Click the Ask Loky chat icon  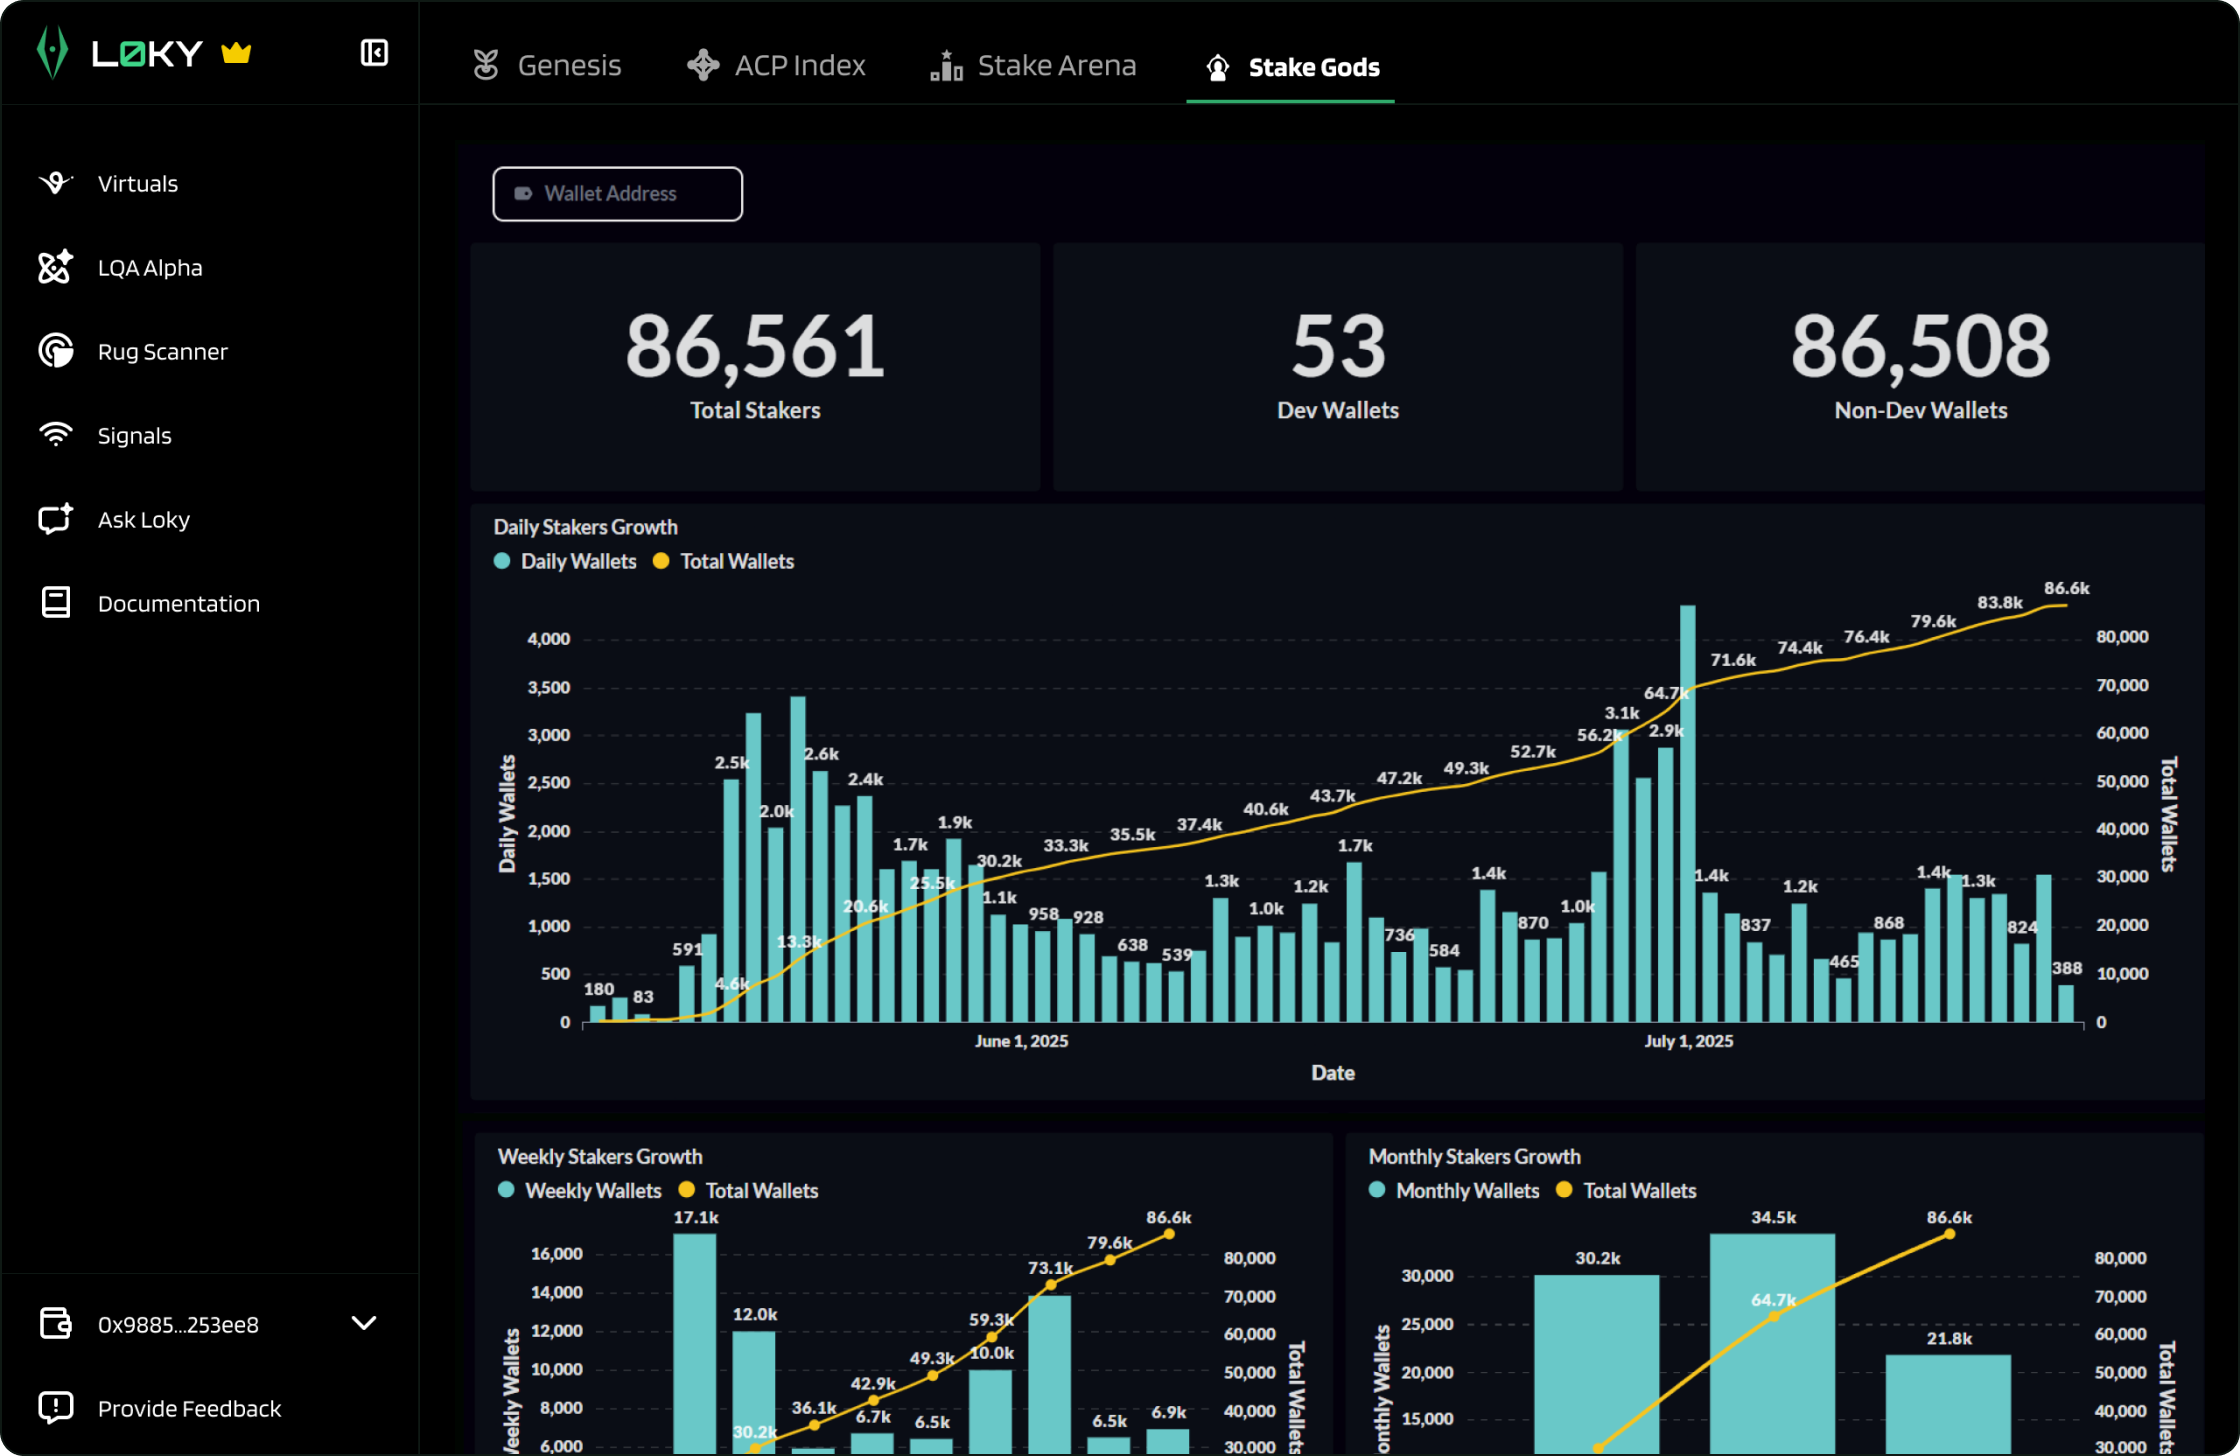[x=56, y=519]
